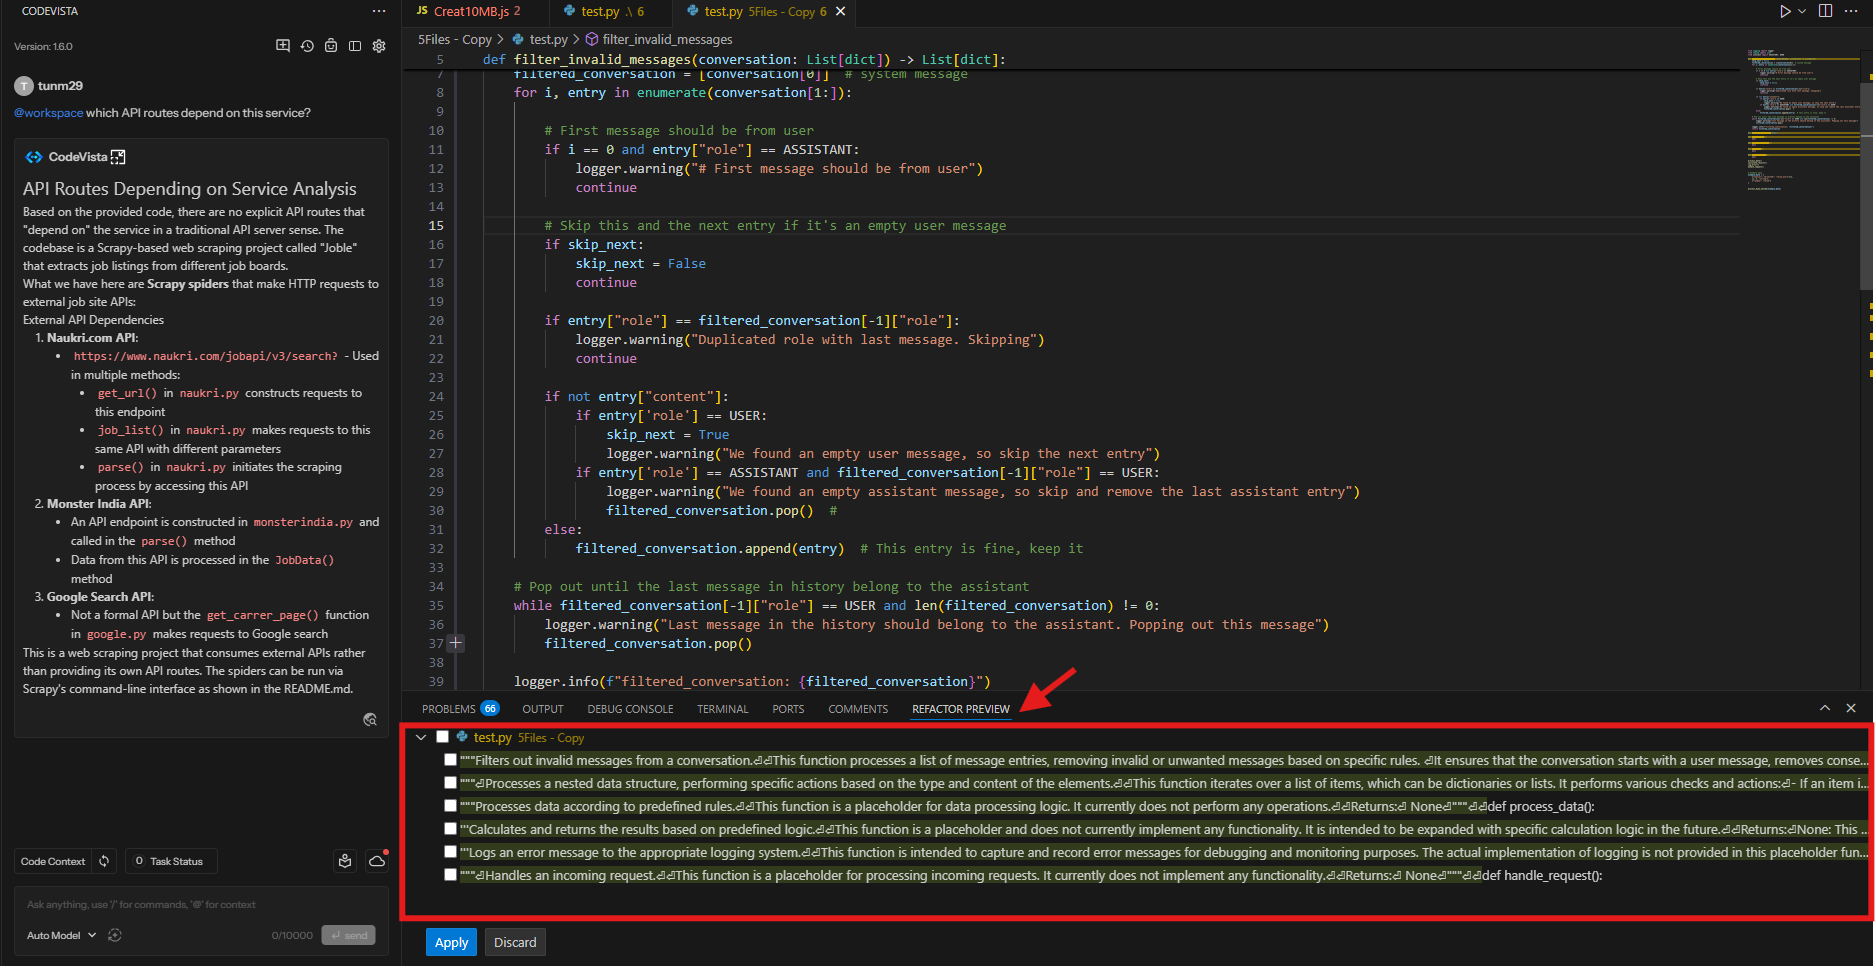Collapse the test.py refactor tree

click(421, 737)
